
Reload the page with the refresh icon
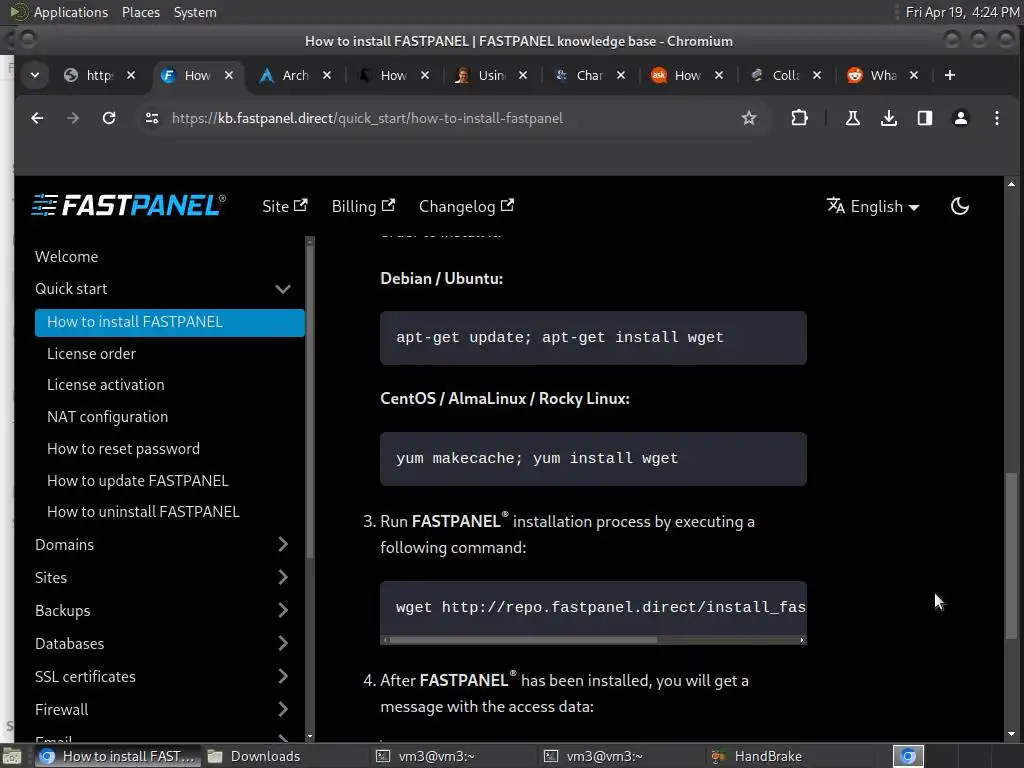[109, 118]
